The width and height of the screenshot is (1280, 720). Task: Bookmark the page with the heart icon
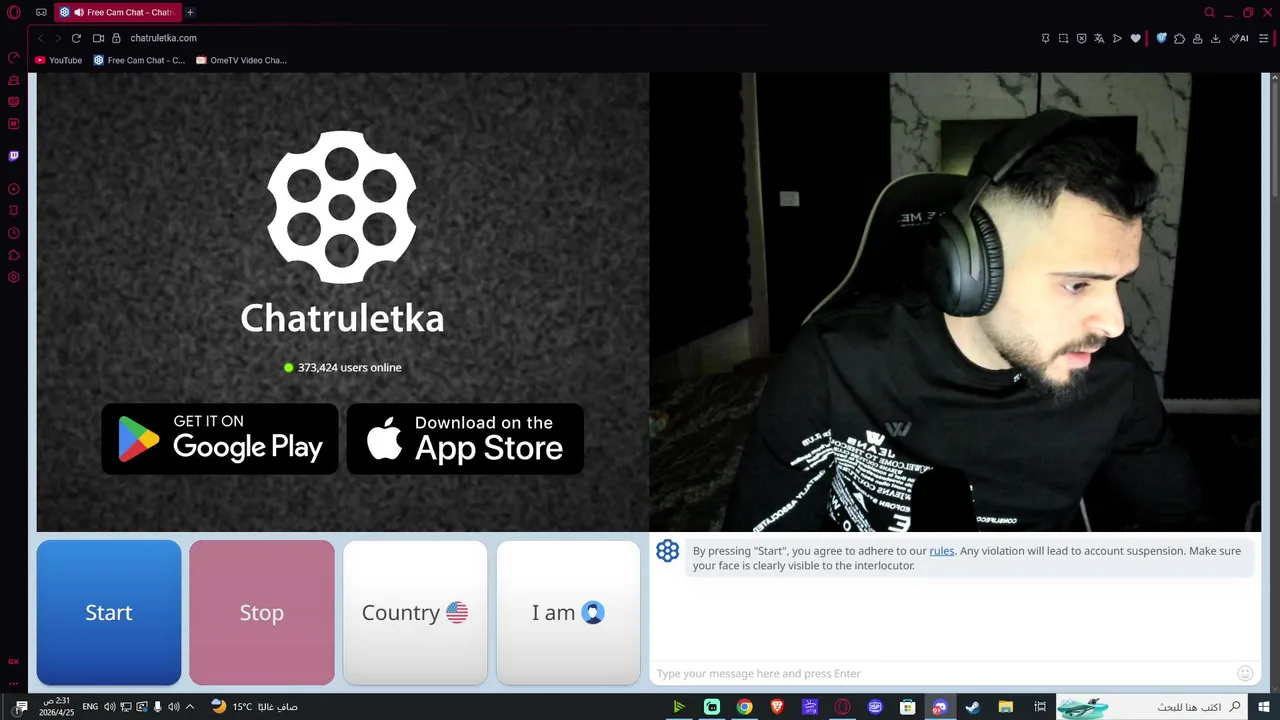(1135, 38)
